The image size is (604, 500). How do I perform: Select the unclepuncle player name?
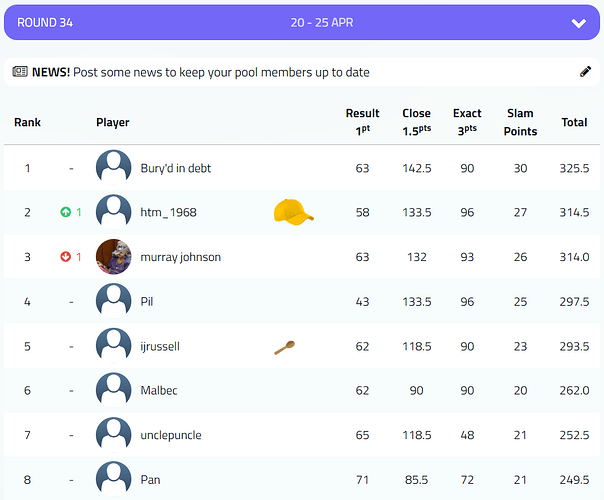pyautogui.click(x=175, y=435)
